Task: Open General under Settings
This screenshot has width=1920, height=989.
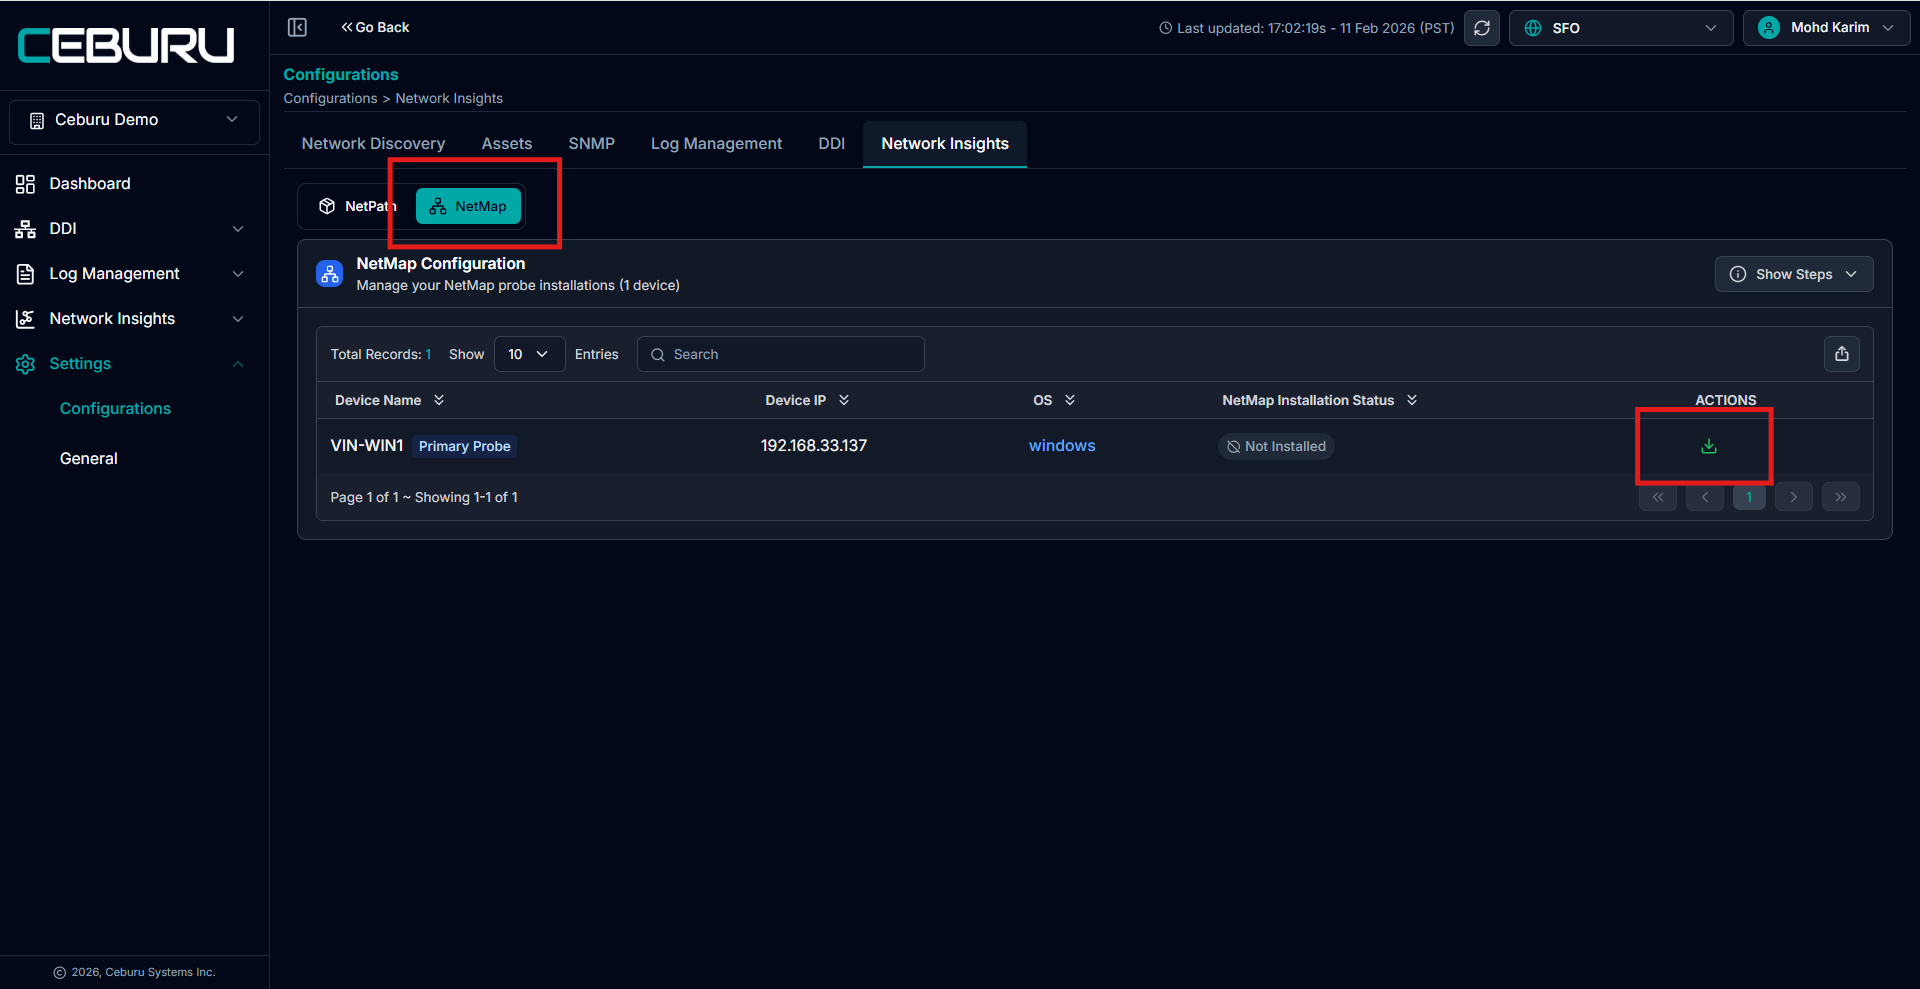Action: point(89,459)
